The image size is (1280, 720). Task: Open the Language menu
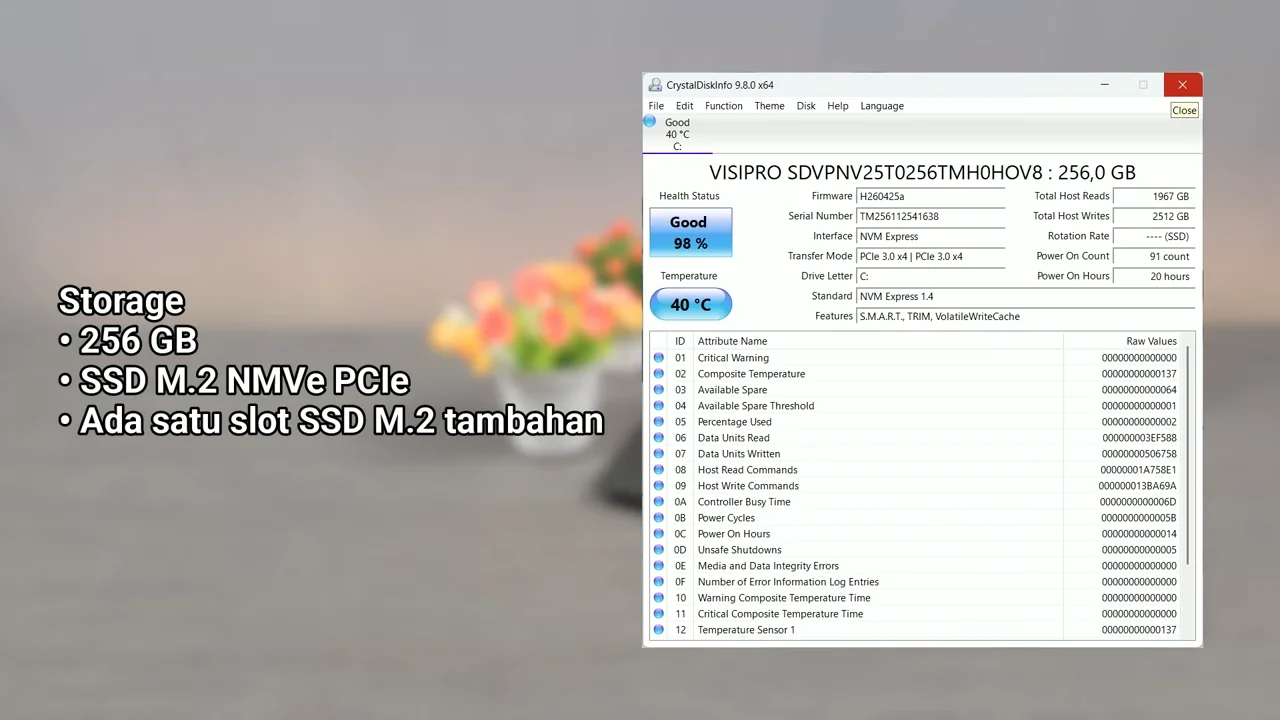(882, 106)
